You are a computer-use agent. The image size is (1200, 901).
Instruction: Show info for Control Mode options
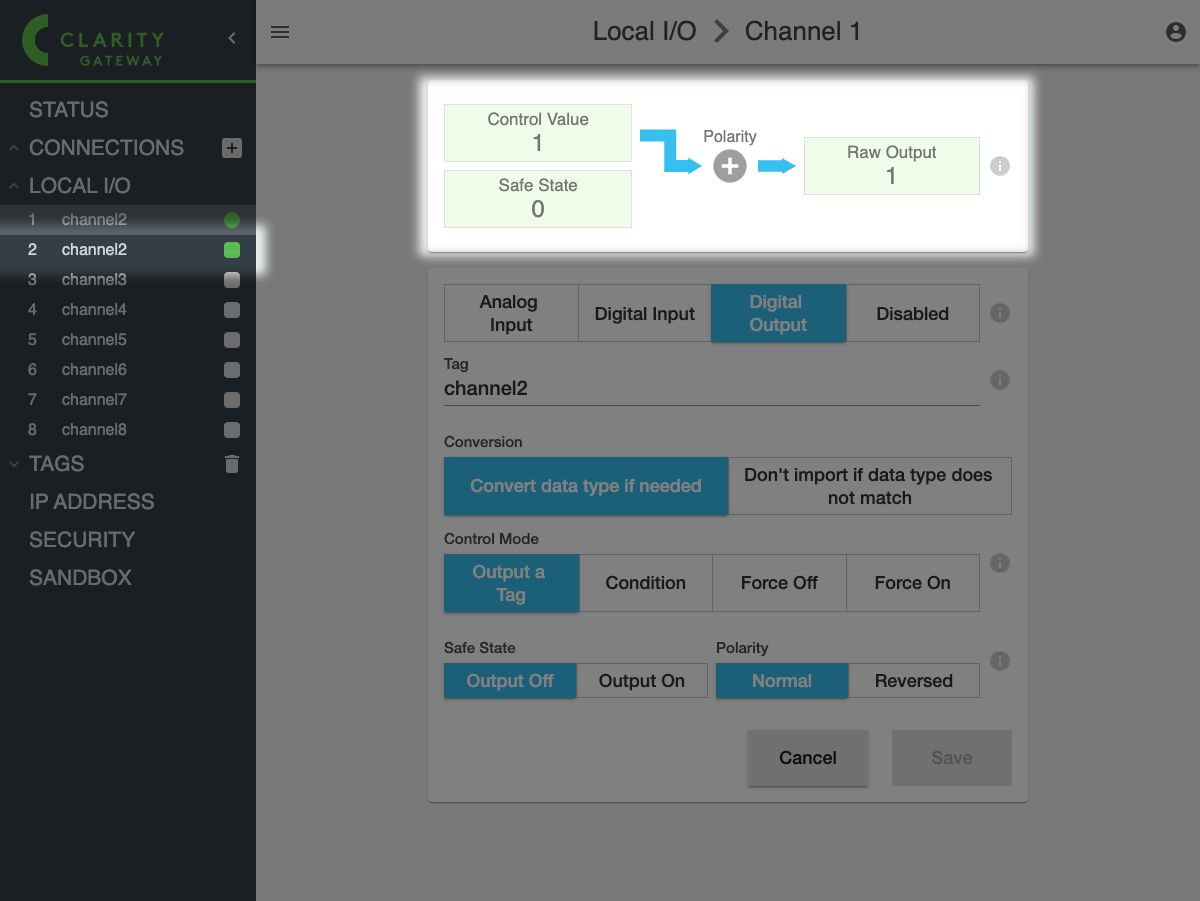tap(999, 563)
